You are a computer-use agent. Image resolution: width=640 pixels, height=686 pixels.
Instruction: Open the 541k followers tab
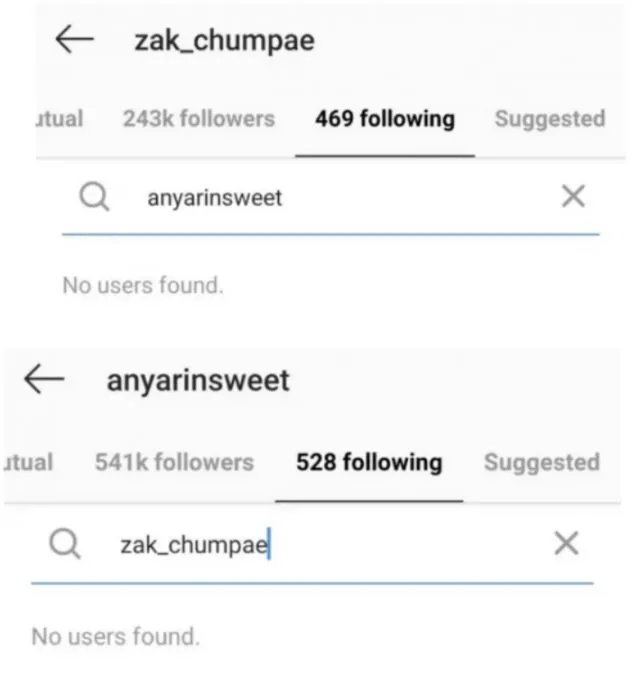[174, 462]
